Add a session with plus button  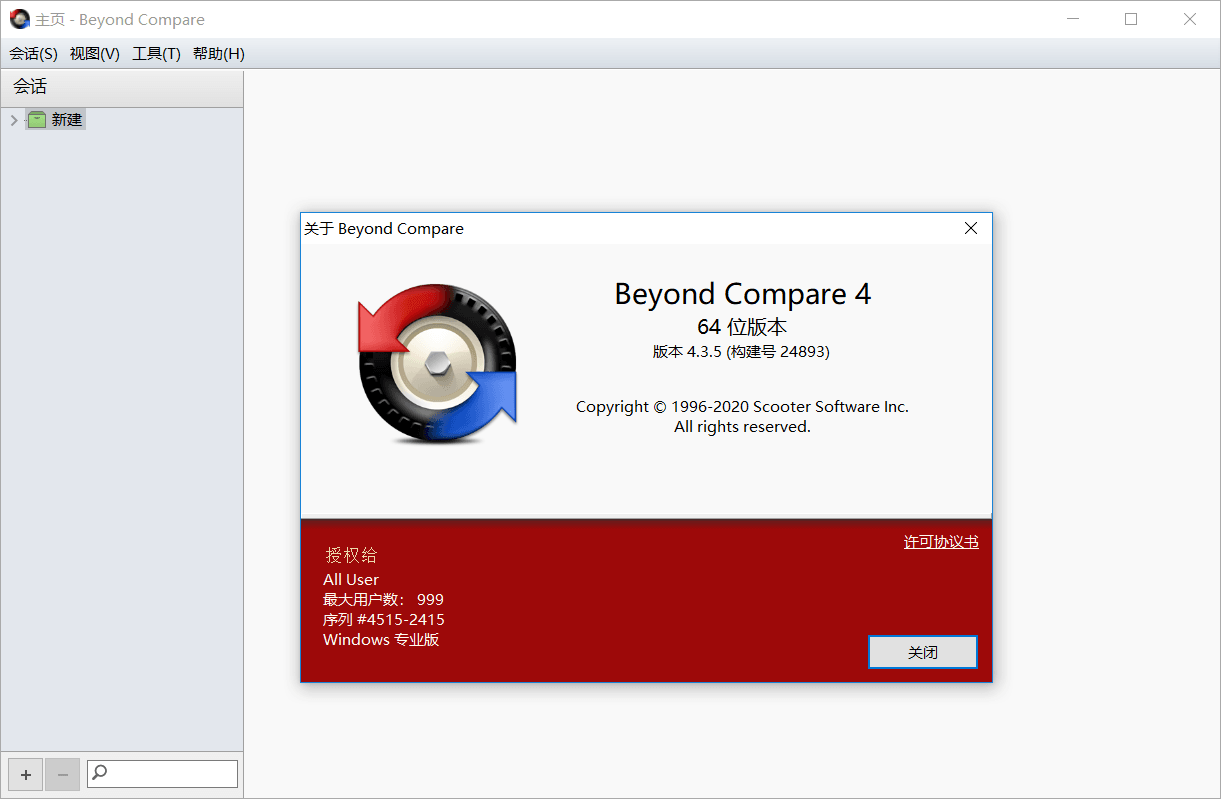pos(26,774)
